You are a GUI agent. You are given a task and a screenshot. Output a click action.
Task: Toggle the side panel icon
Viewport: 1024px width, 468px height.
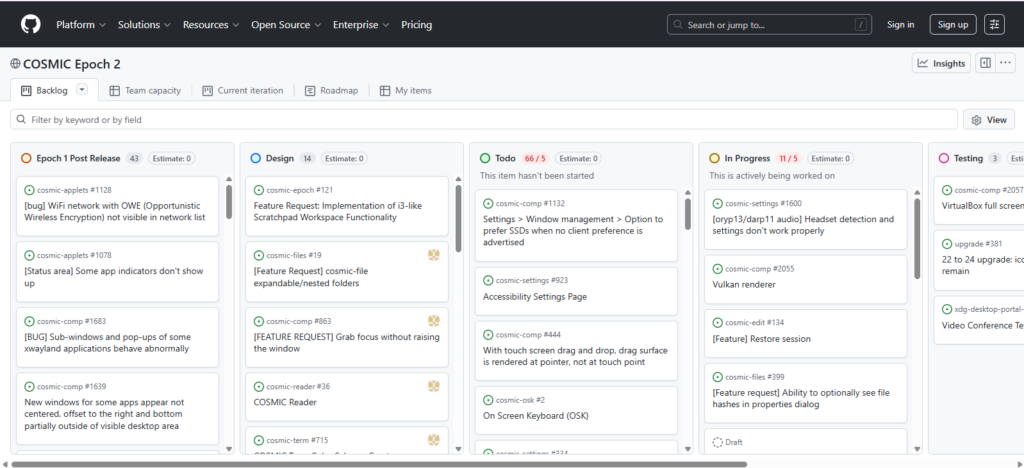click(x=985, y=63)
